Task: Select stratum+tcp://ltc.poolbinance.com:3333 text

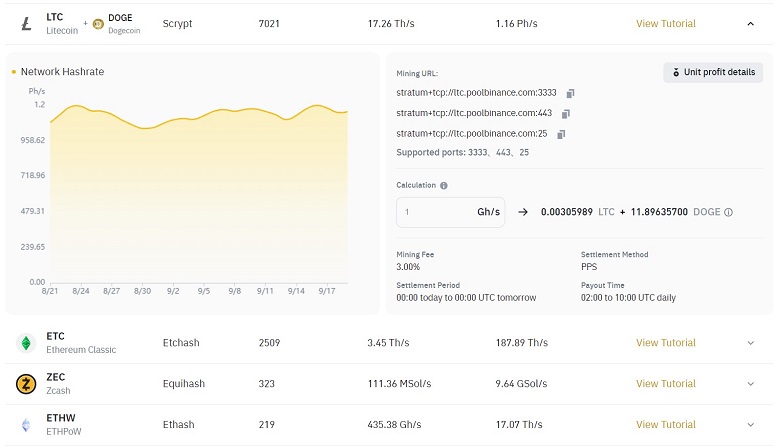Action: pyautogui.click(x=476, y=93)
